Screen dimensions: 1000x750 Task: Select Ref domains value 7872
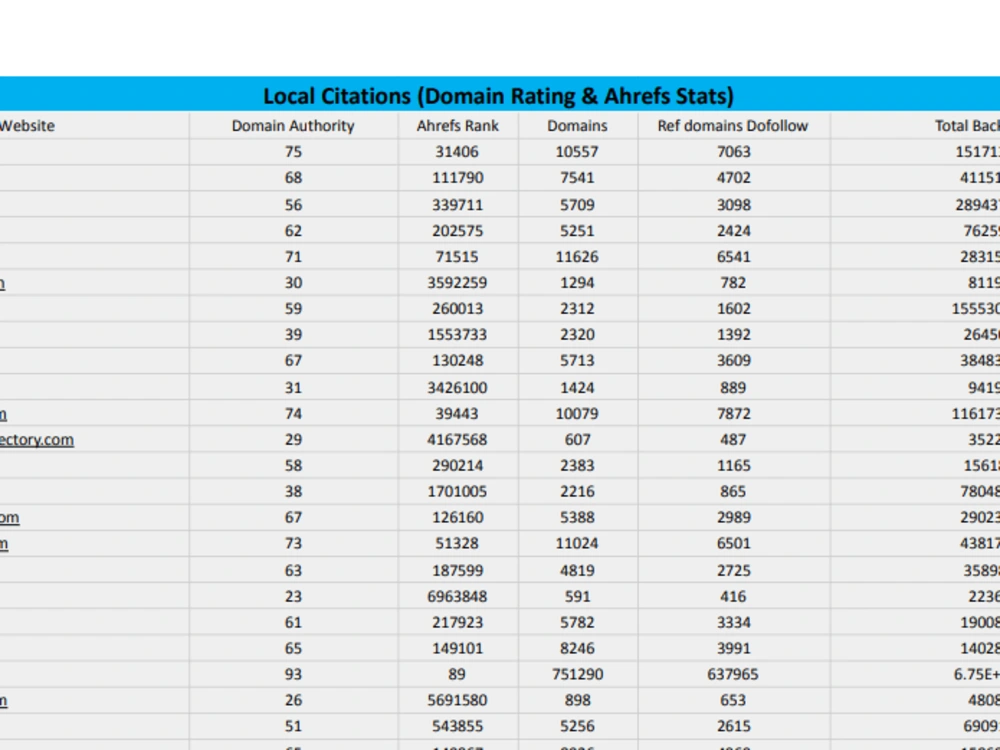[x=733, y=414]
